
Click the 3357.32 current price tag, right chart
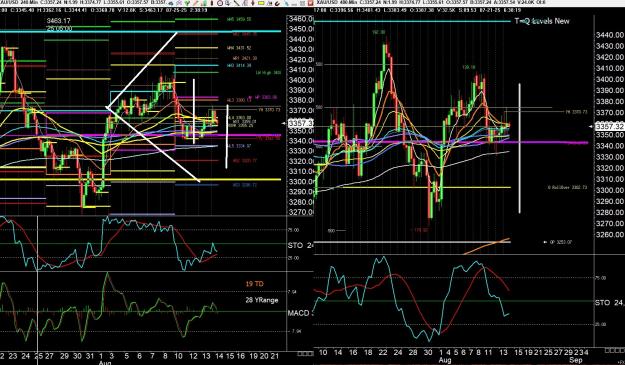(609, 126)
